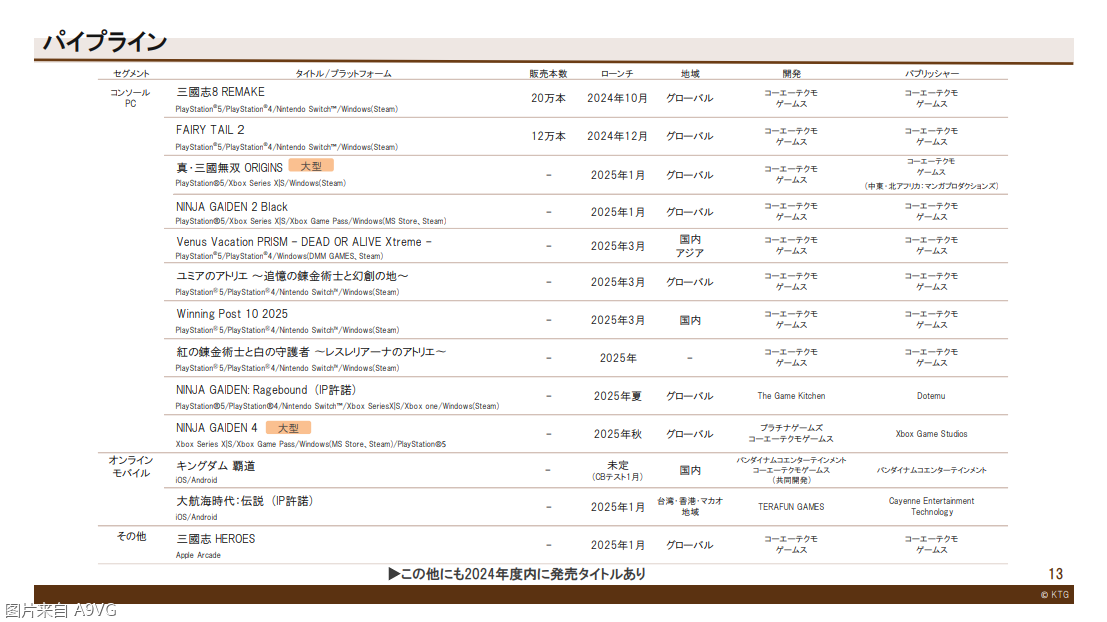
Task: Select the キングダム 覇道 title
Action: coord(215,466)
